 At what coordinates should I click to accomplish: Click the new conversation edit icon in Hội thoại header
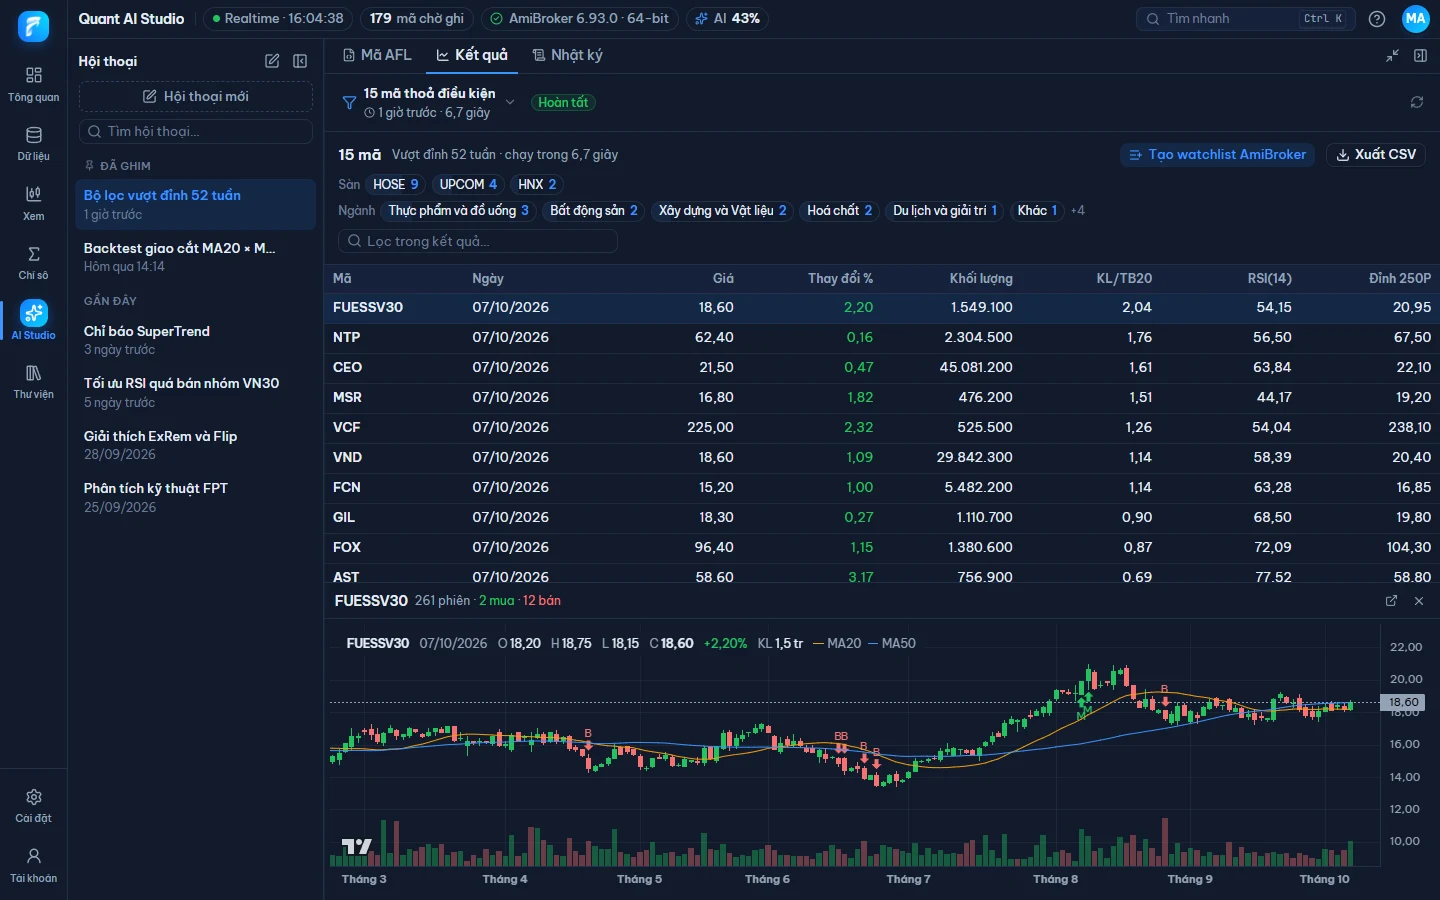click(272, 61)
